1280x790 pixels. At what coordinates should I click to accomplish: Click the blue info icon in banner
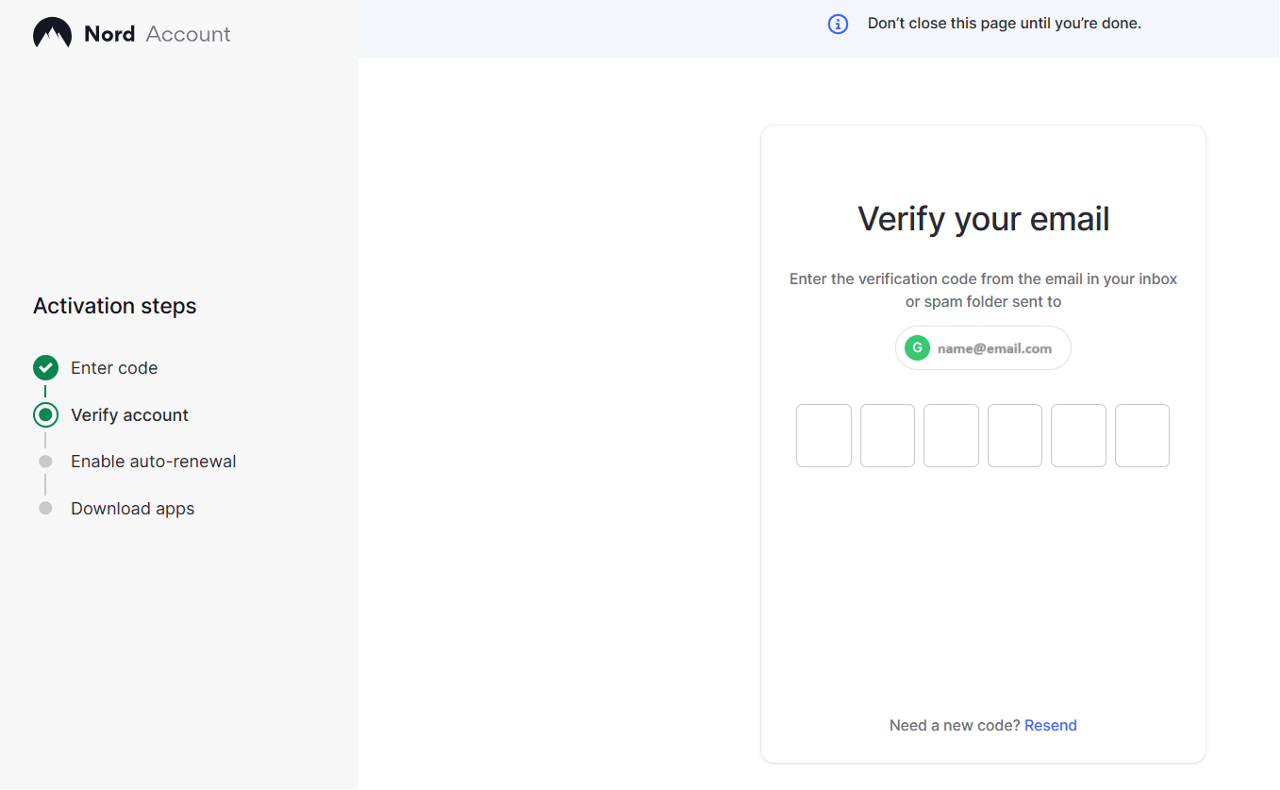[x=838, y=24]
